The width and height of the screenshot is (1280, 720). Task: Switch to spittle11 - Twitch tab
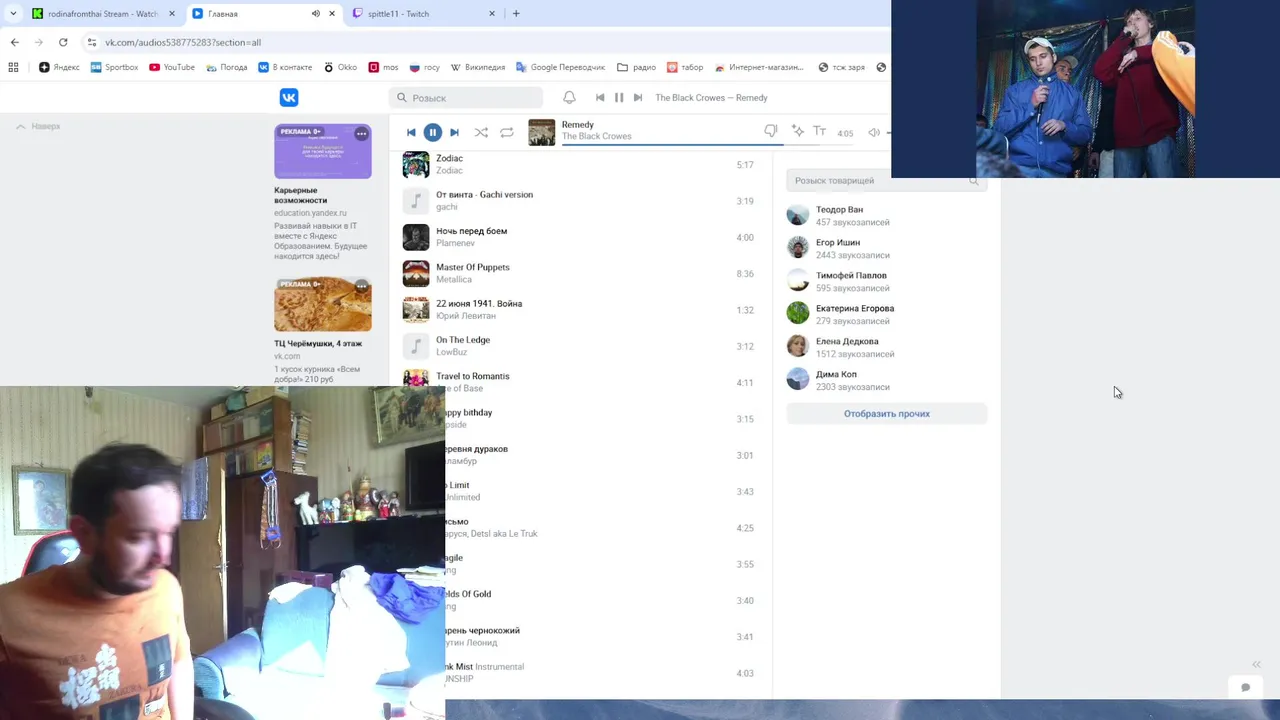tap(425, 14)
